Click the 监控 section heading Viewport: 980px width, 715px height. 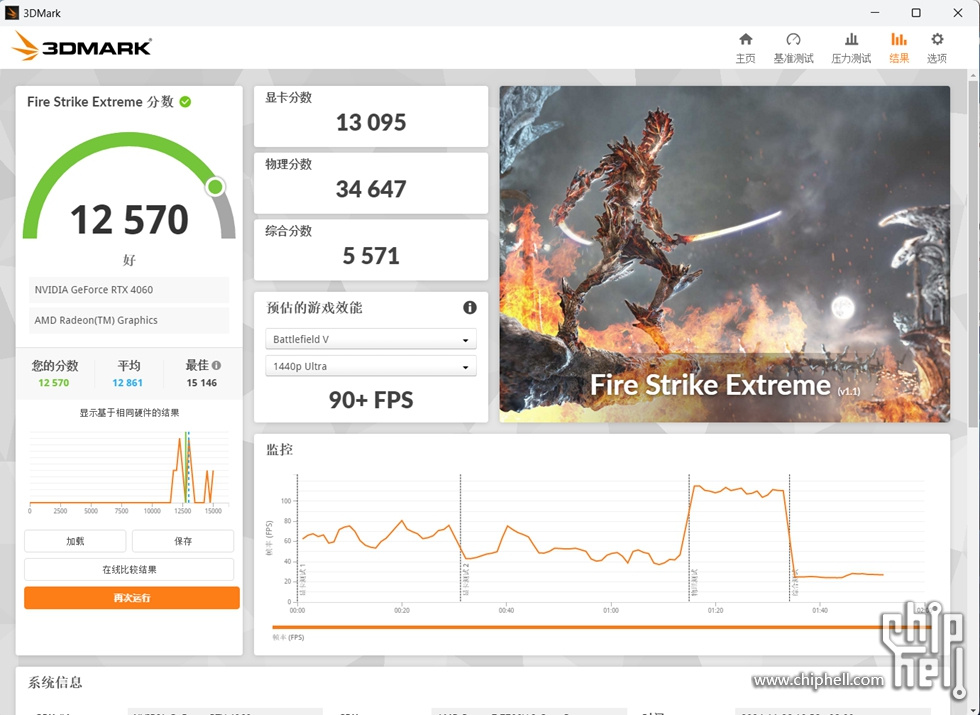point(279,449)
